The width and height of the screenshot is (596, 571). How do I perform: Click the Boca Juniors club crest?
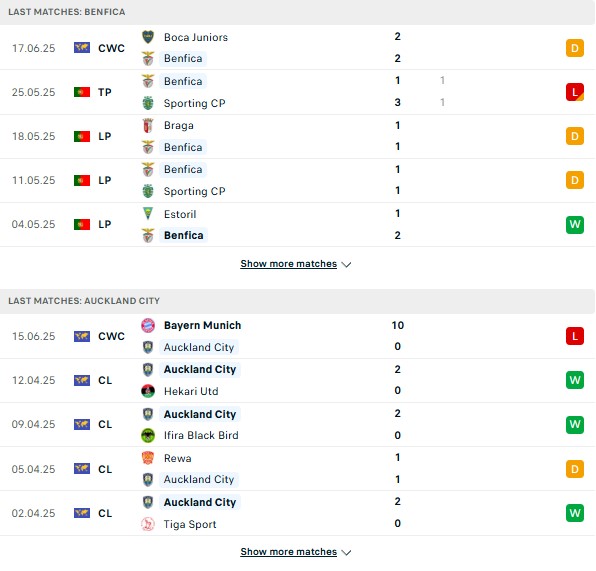point(148,37)
